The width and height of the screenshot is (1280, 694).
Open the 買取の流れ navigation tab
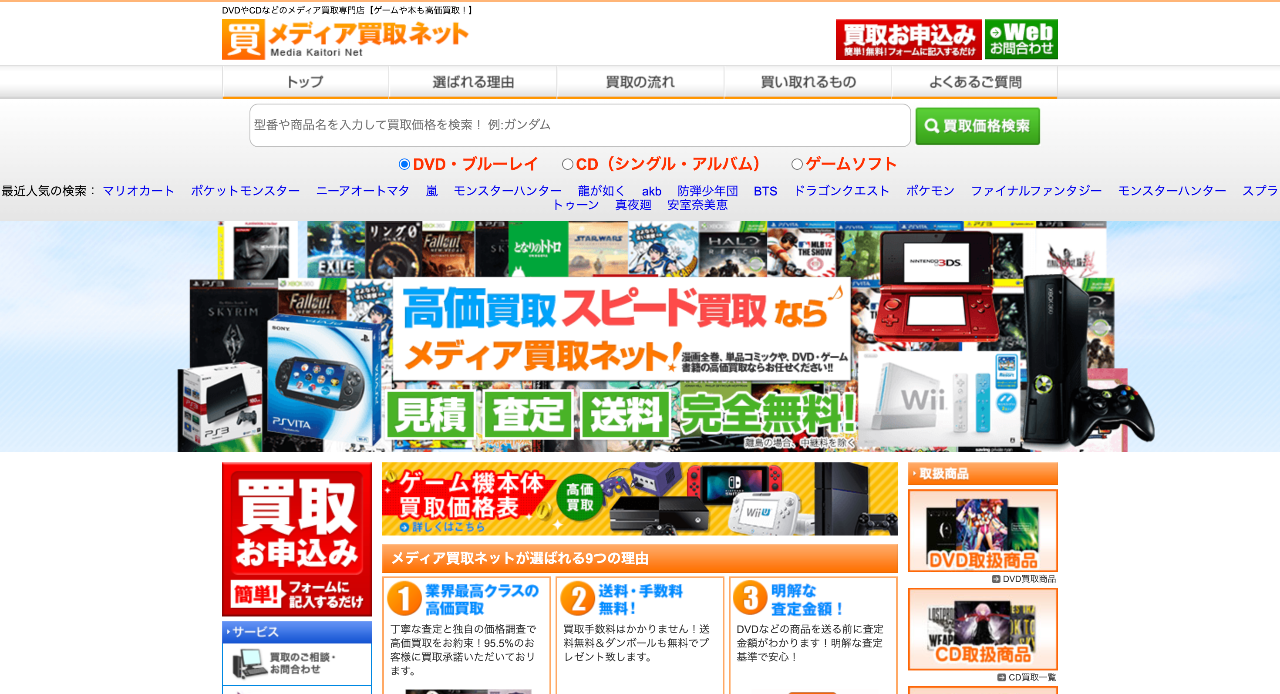coord(640,82)
